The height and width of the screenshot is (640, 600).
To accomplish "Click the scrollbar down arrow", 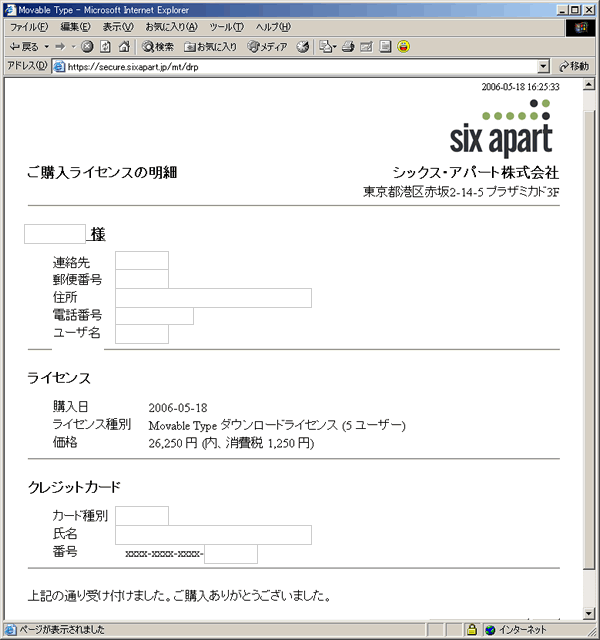I will 589,613.
